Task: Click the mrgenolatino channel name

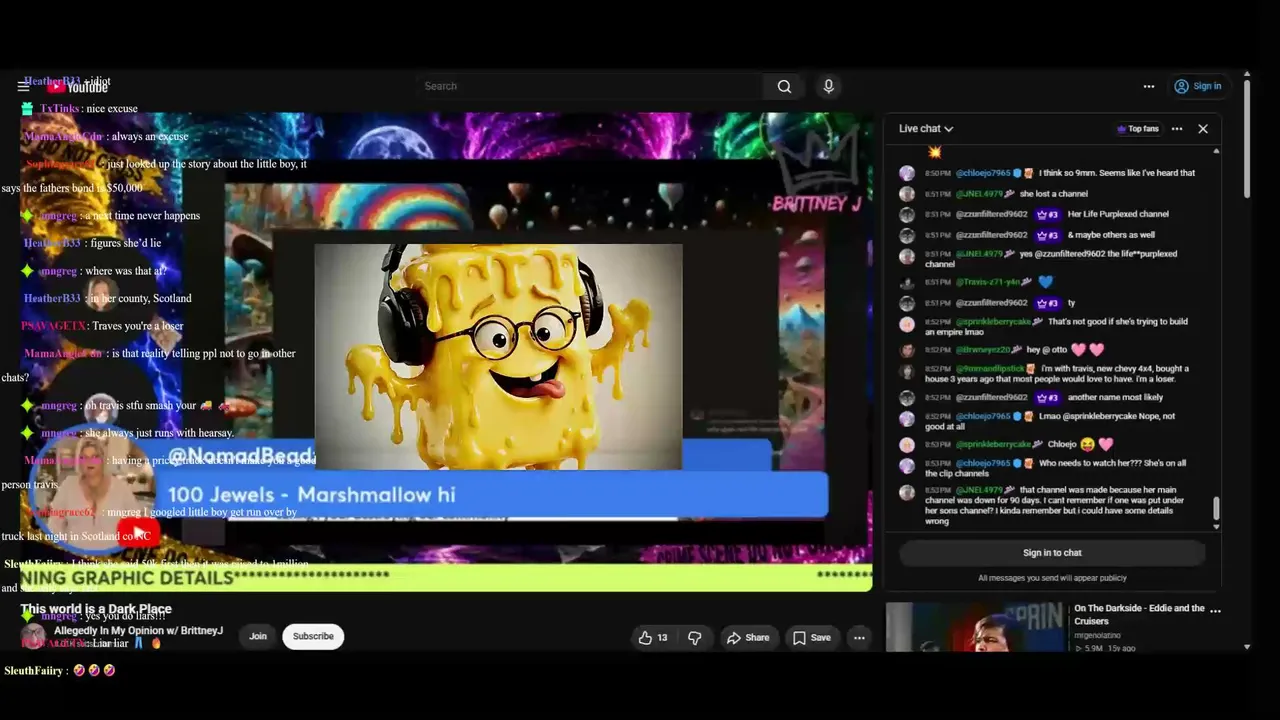Action: click(1098, 635)
